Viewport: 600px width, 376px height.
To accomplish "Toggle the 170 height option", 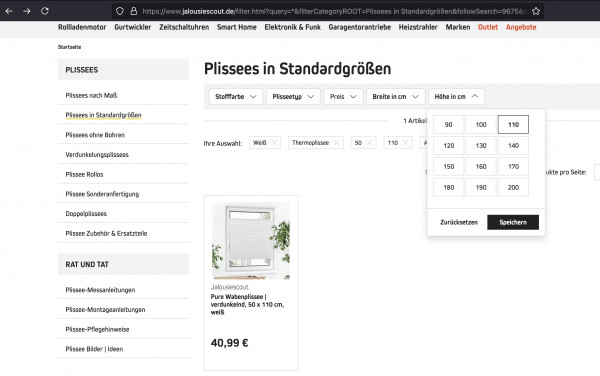I will coord(513,166).
